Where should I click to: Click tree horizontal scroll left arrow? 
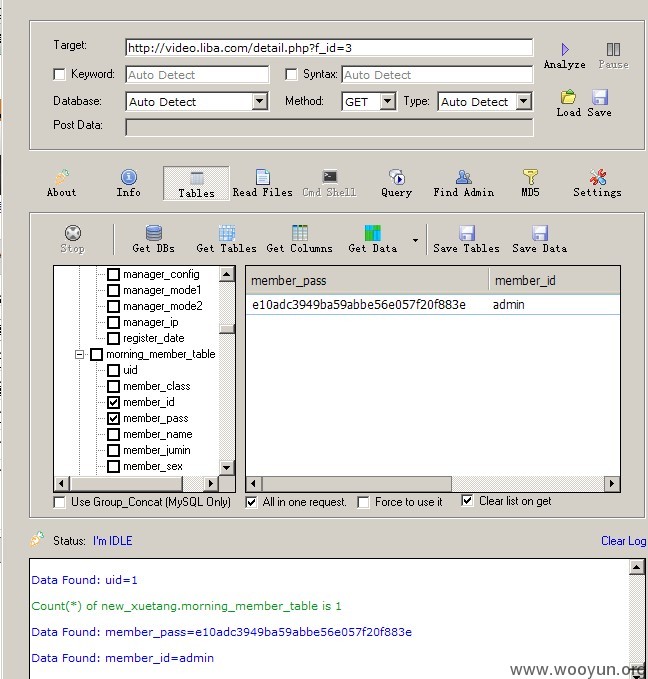tap(61, 483)
